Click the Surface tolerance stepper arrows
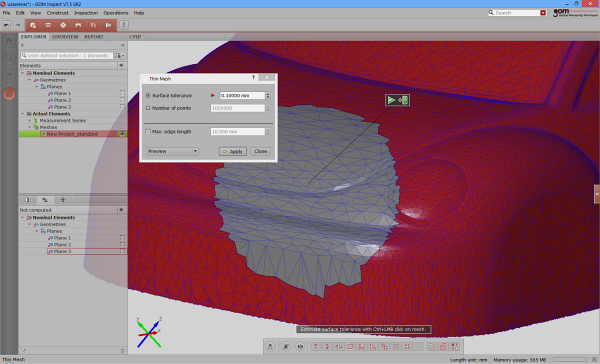Viewport: 600px width, 364px height. tap(268, 95)
